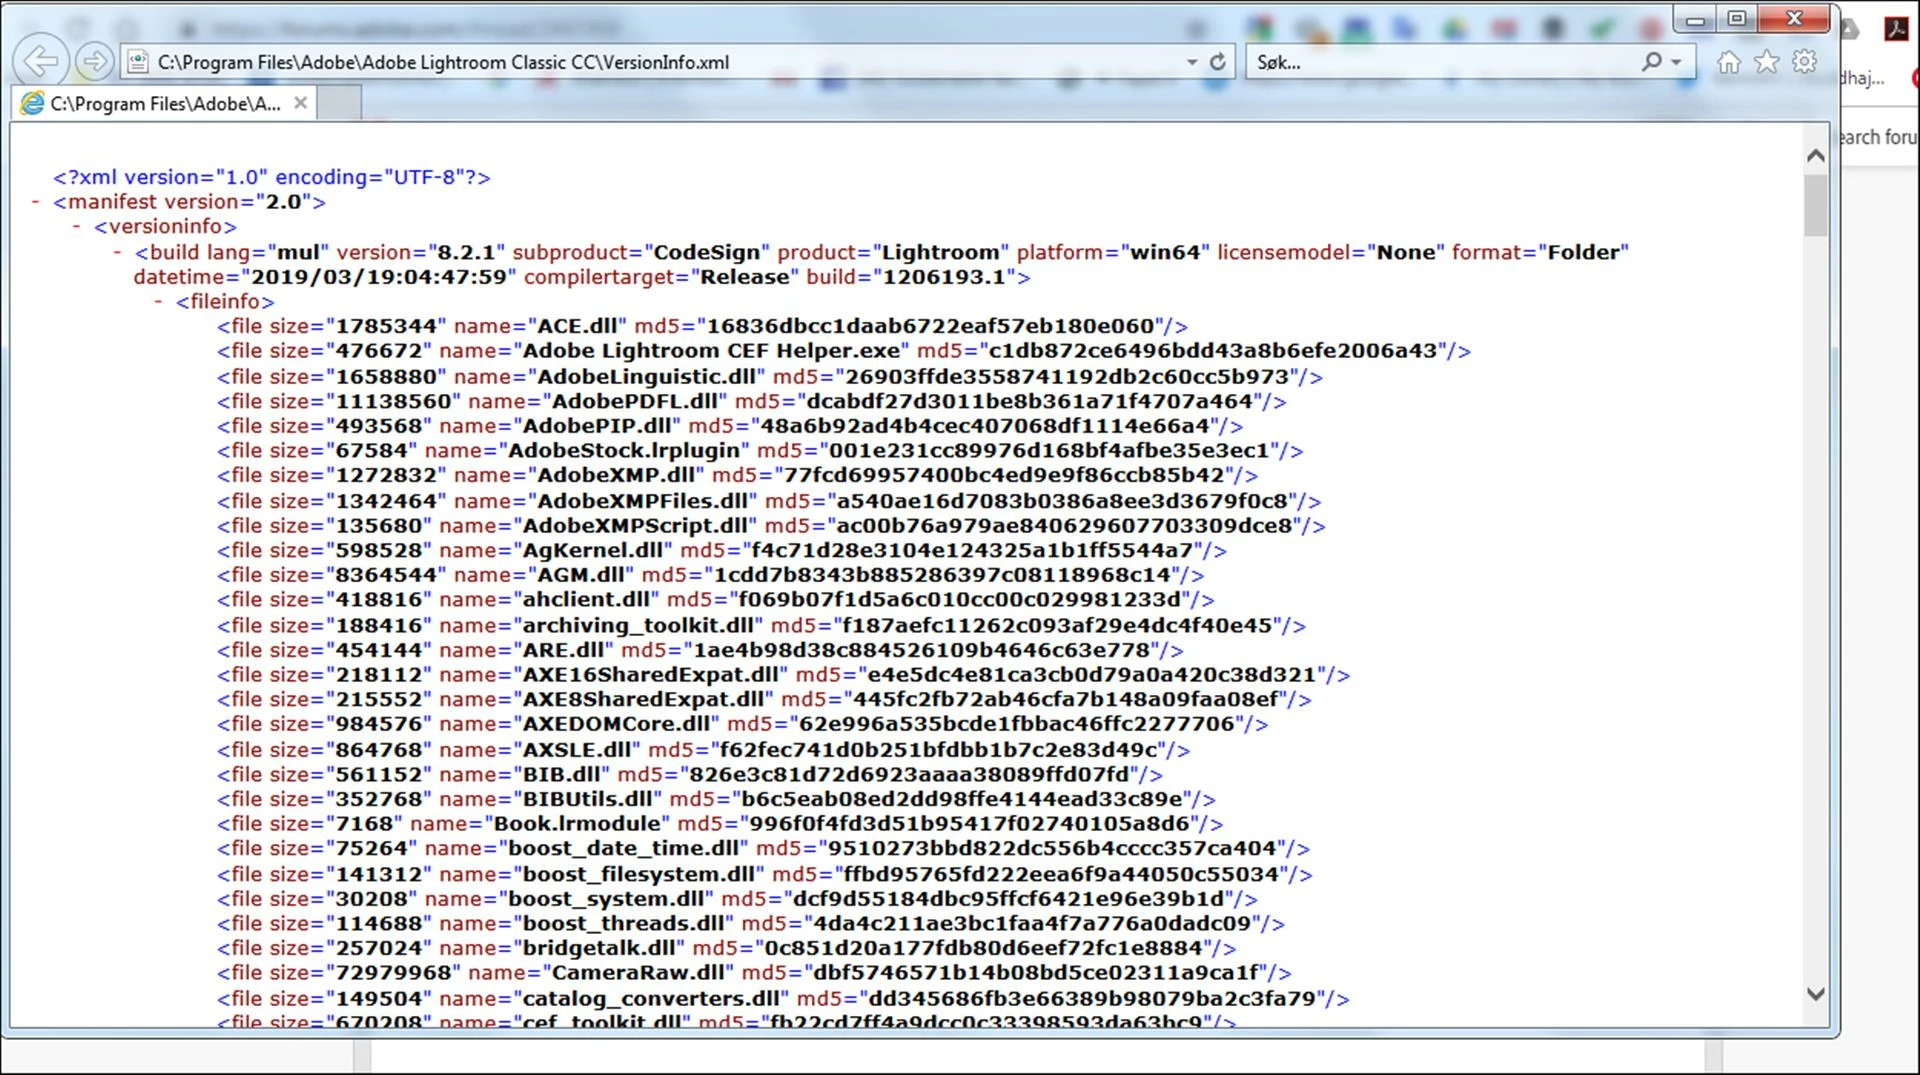Click the AdobeXMPScript.dll entry
The width and height of the screenshot is (1920, 1075).
point(771,526)
